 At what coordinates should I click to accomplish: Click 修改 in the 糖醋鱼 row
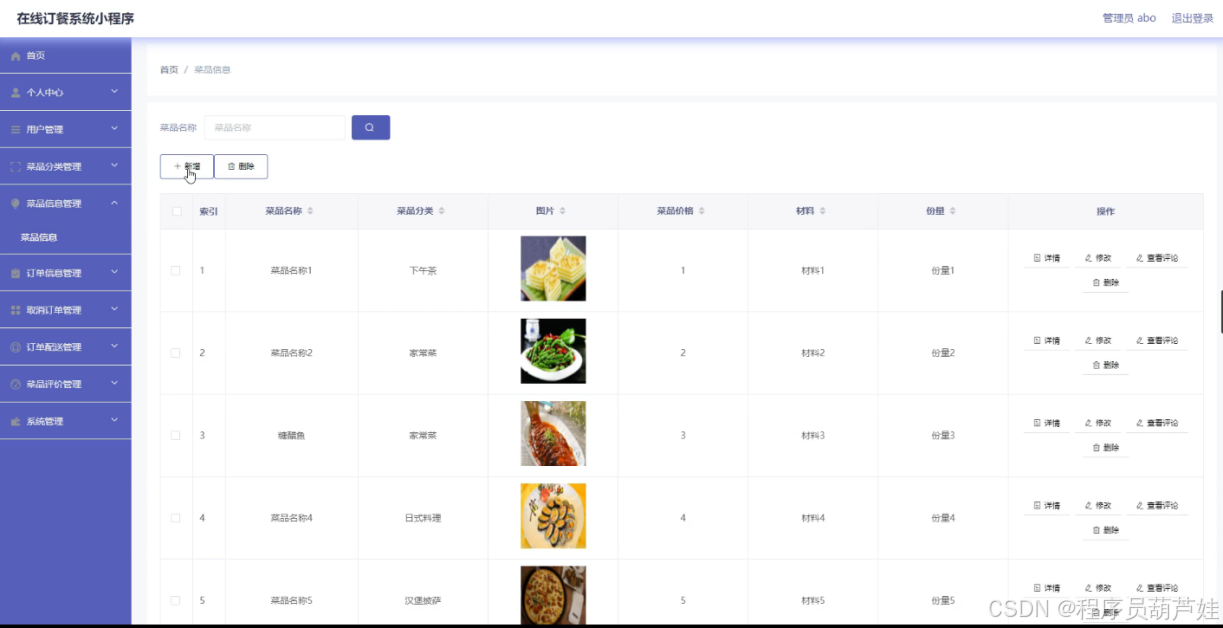(1098, 423)
